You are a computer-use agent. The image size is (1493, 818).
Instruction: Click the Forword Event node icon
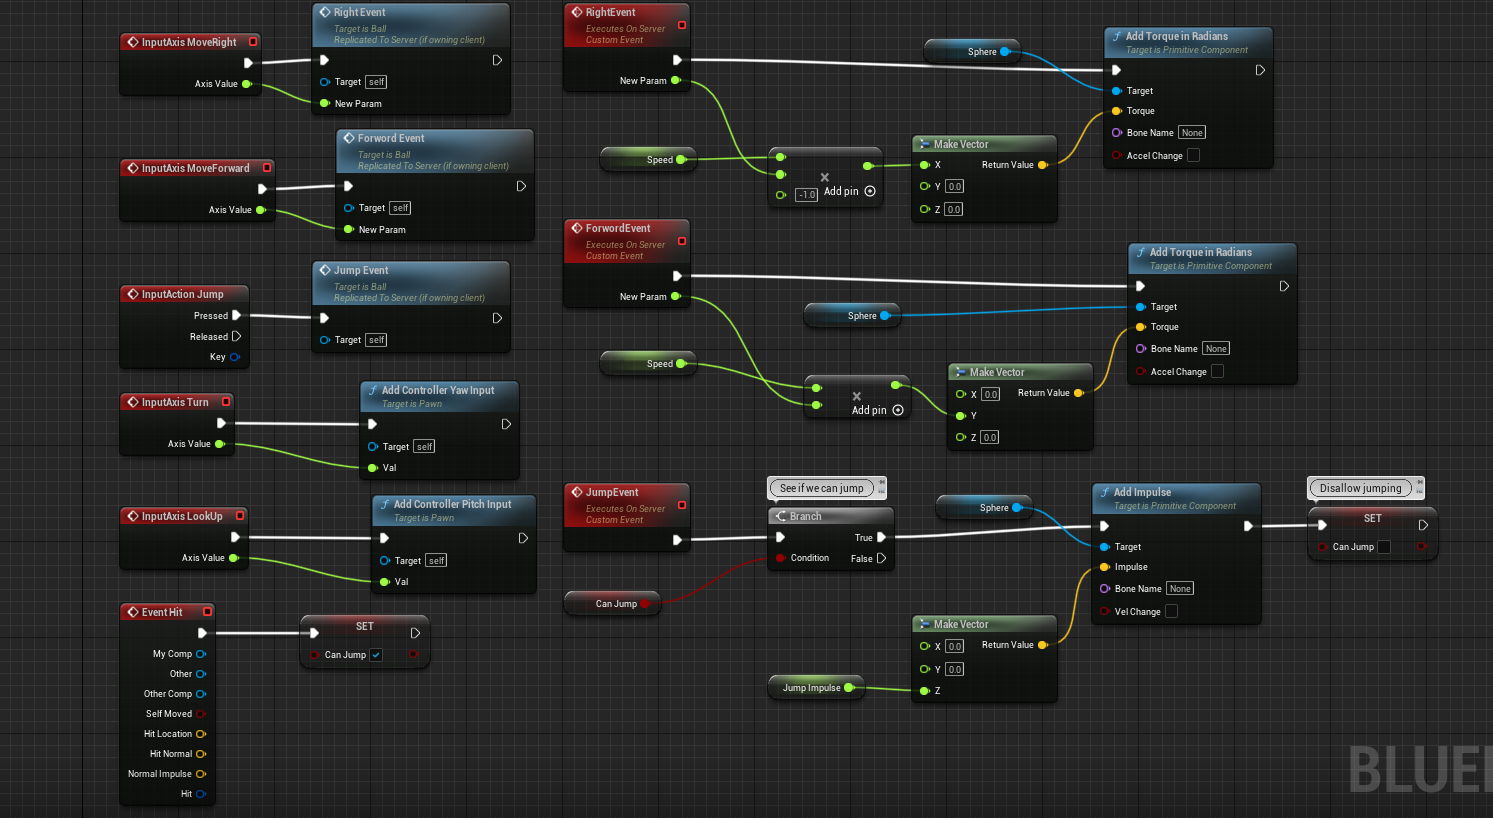[x=348, y=138]
